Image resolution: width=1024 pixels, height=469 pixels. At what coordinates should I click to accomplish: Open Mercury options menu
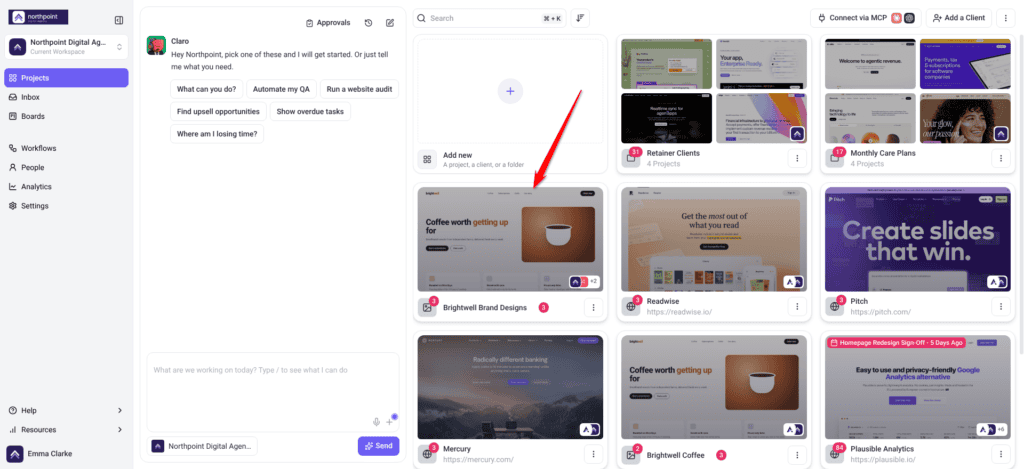pos(594,454)
